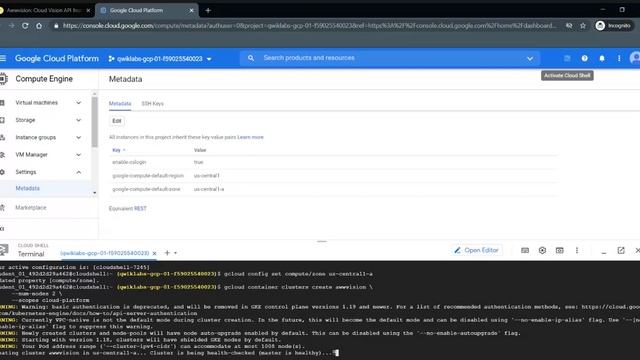Click the Settings gear icon in sidebar
The image size is (640, 360).
[x=2, y=172]
